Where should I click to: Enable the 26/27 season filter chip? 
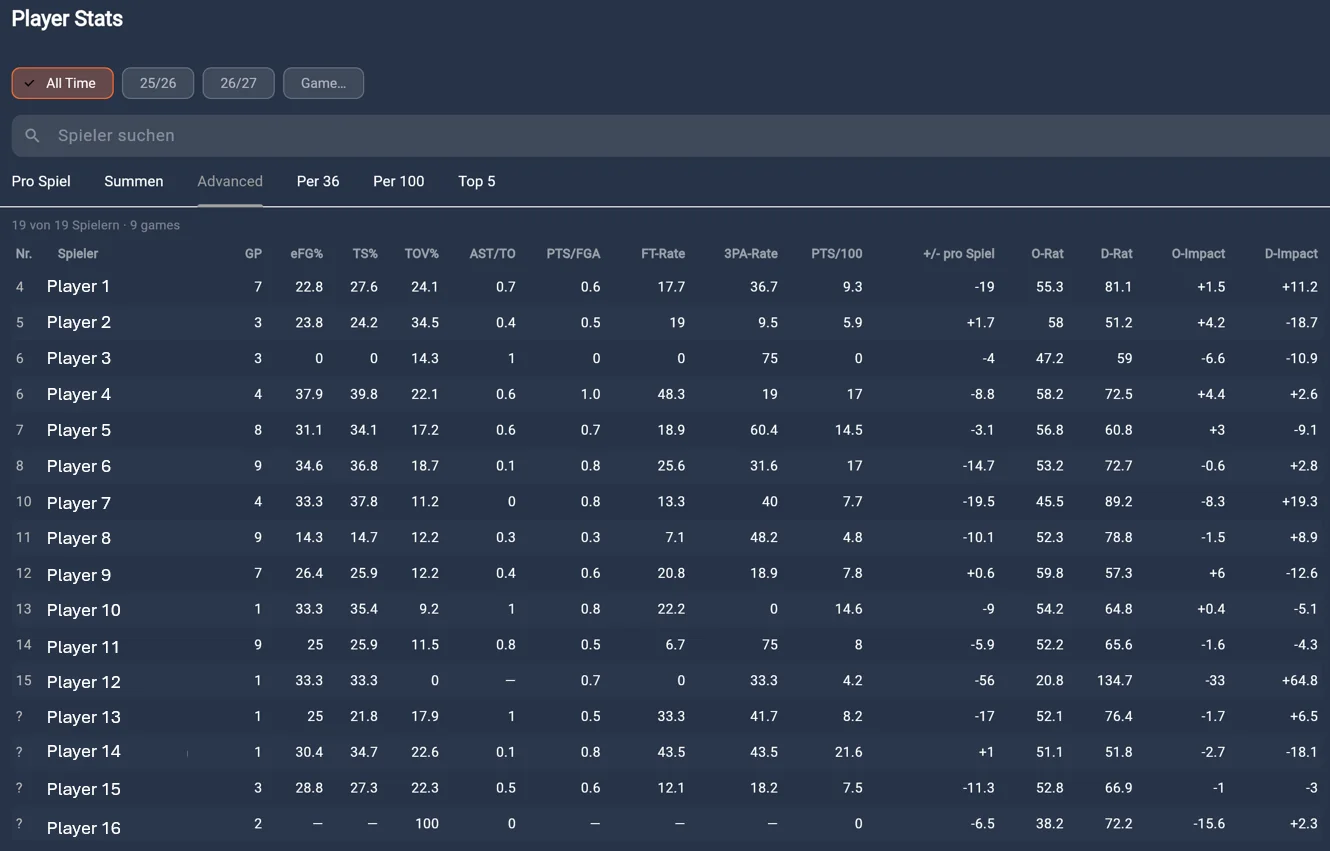pos(238,83)
